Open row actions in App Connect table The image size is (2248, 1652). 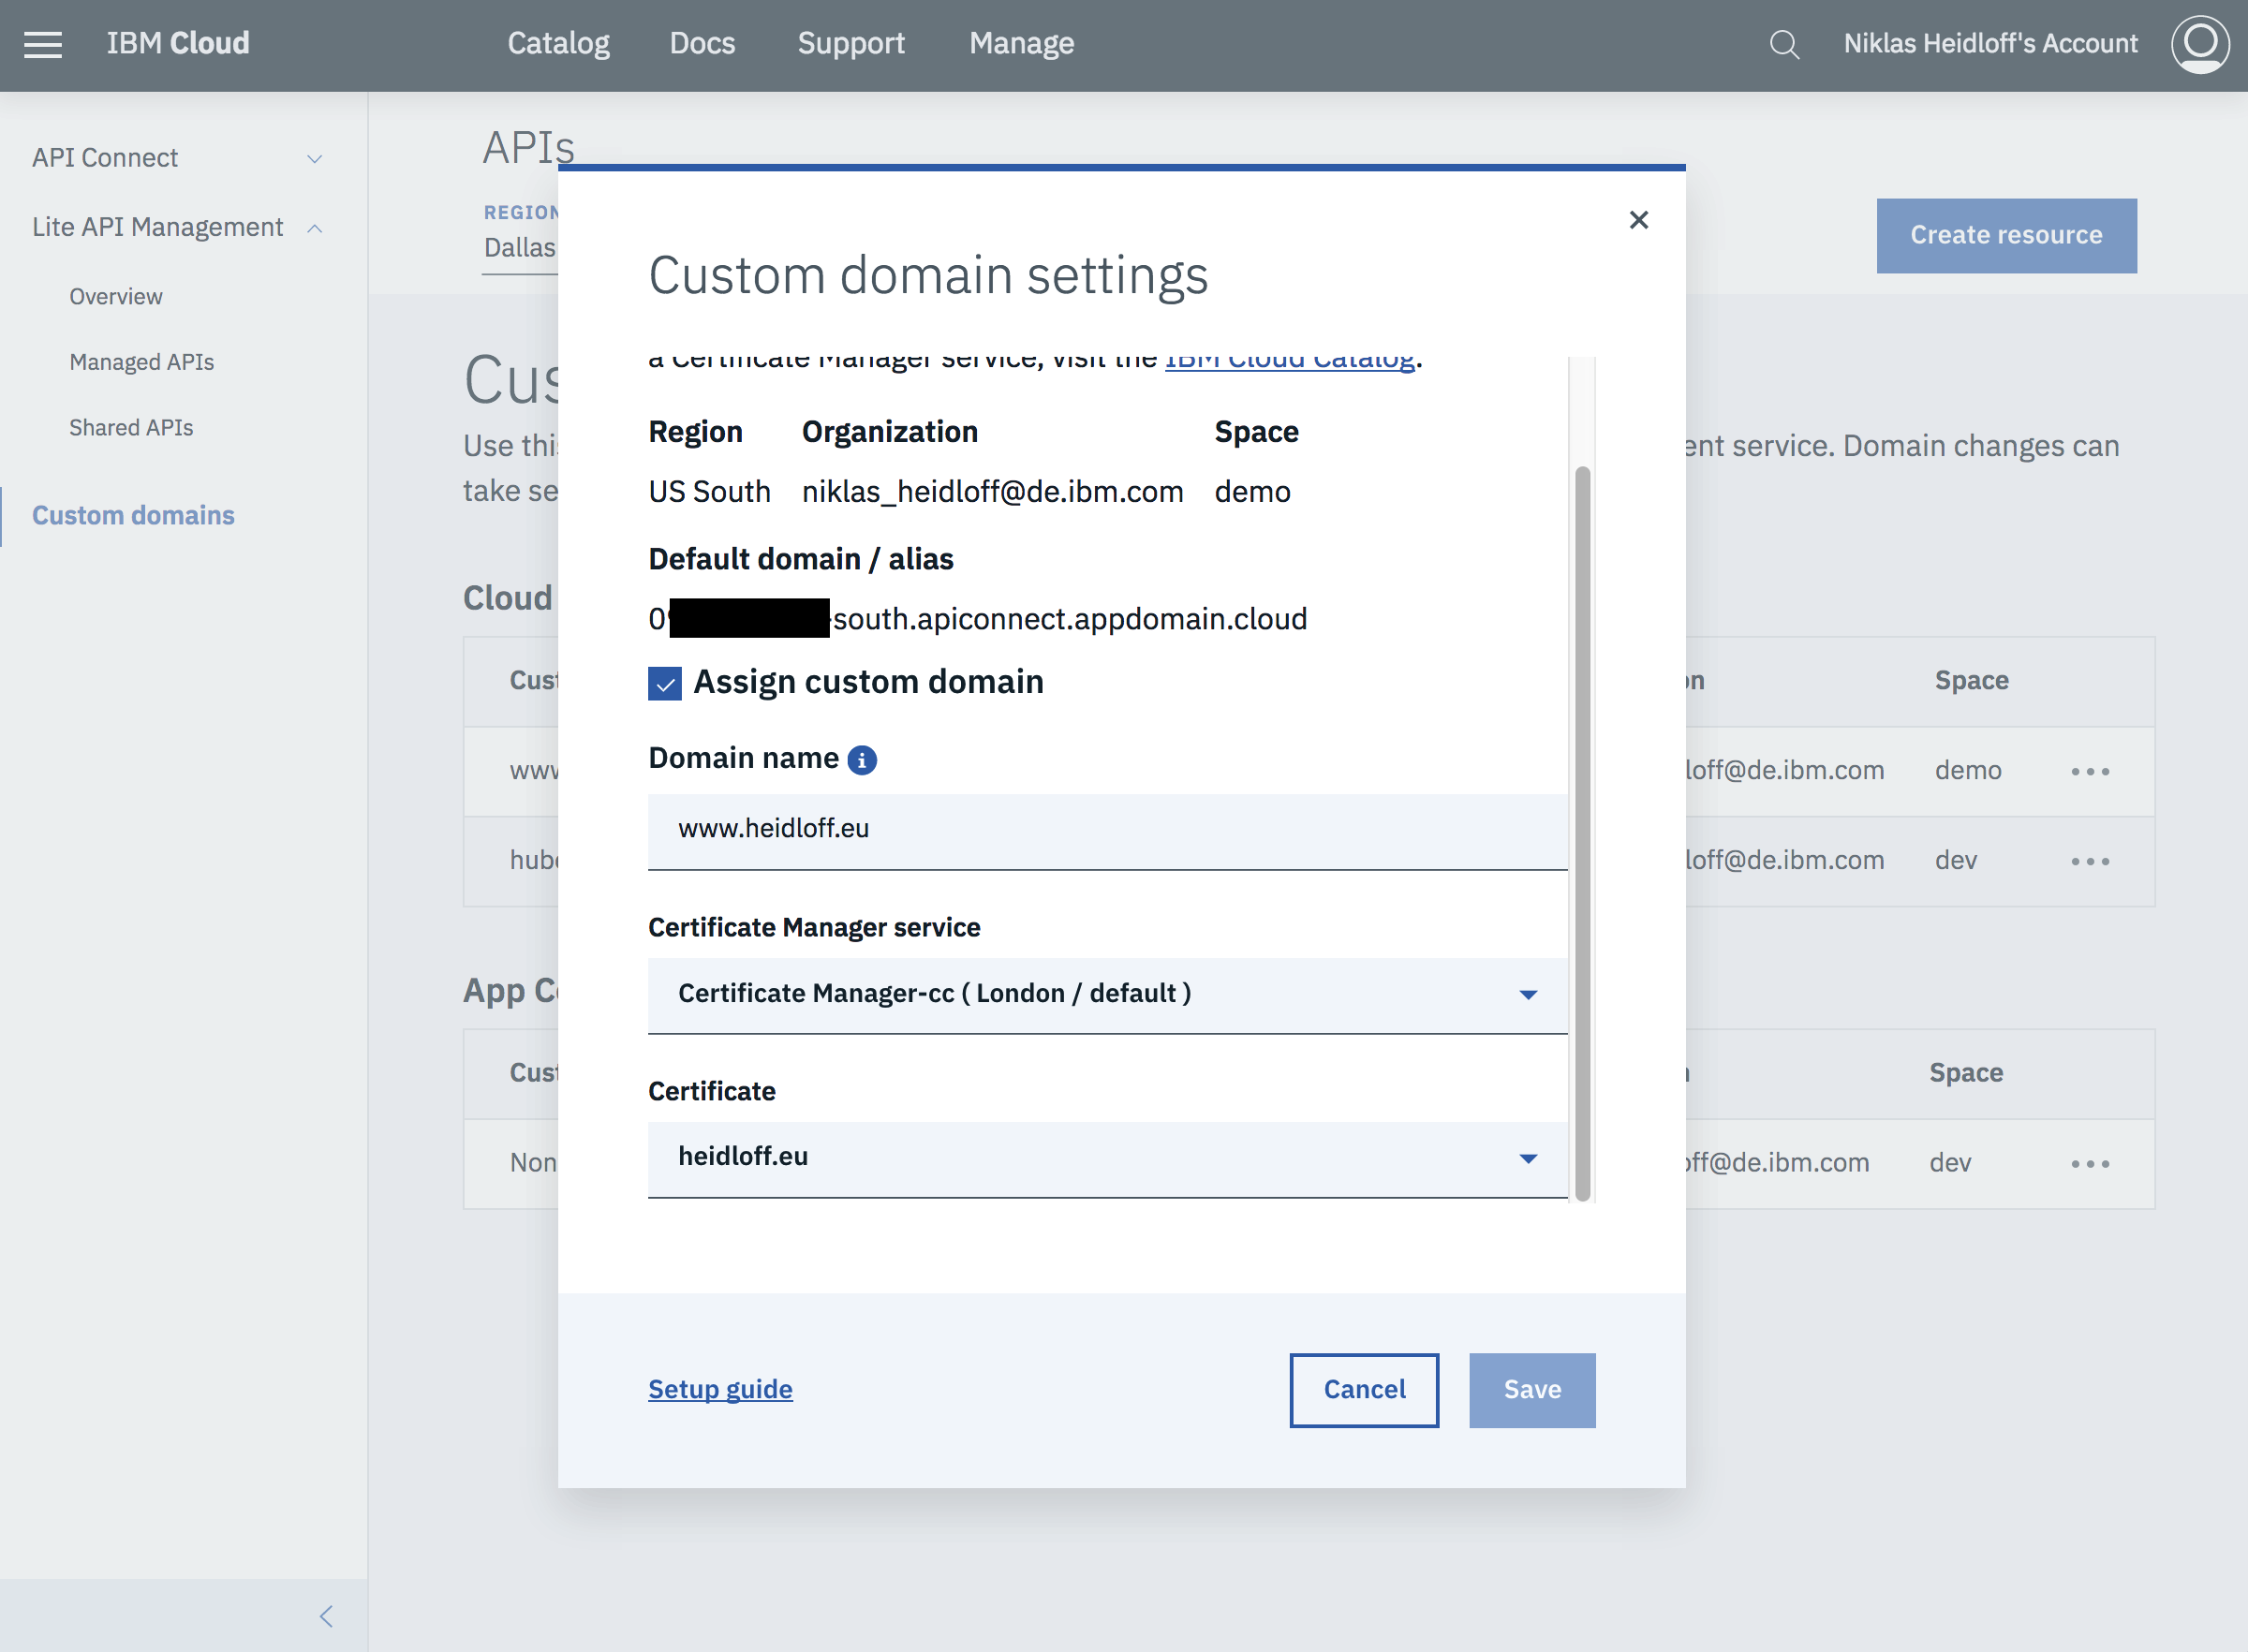point(2090,1163)
